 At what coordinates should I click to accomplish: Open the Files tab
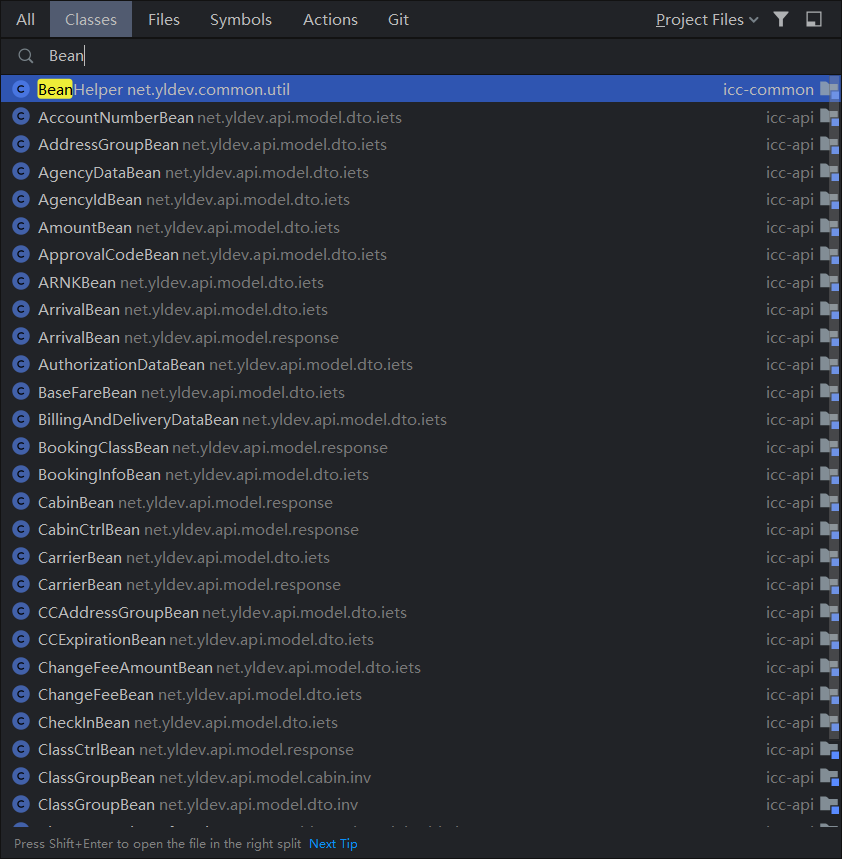click(164, 20)
